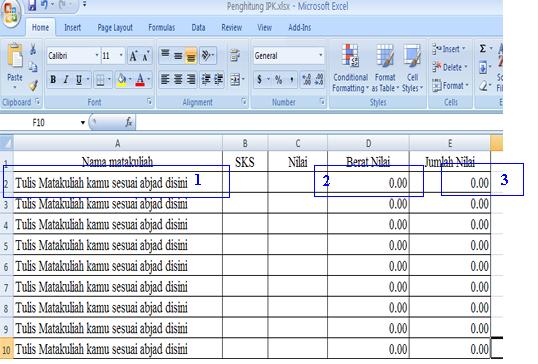Copy the selection

point(33,67)
